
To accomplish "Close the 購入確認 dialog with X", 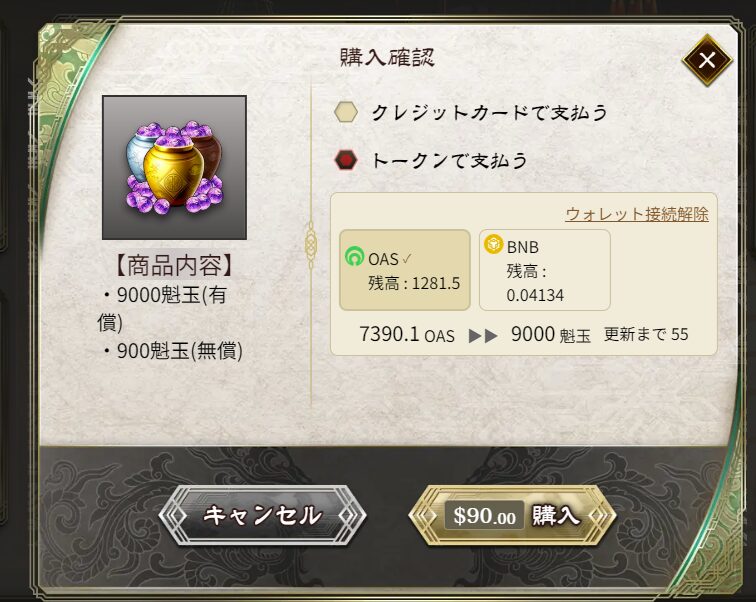I will point(707,60).
